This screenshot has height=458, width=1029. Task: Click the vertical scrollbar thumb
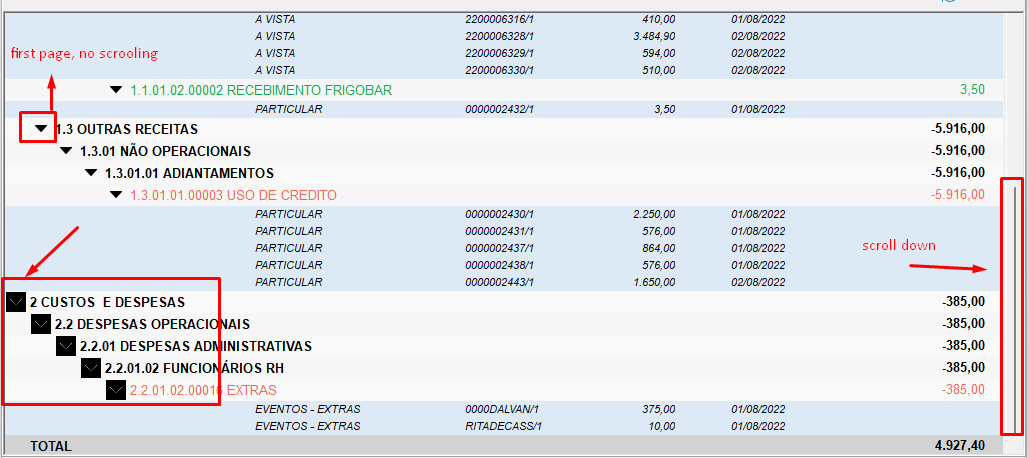coord(1012,305)
